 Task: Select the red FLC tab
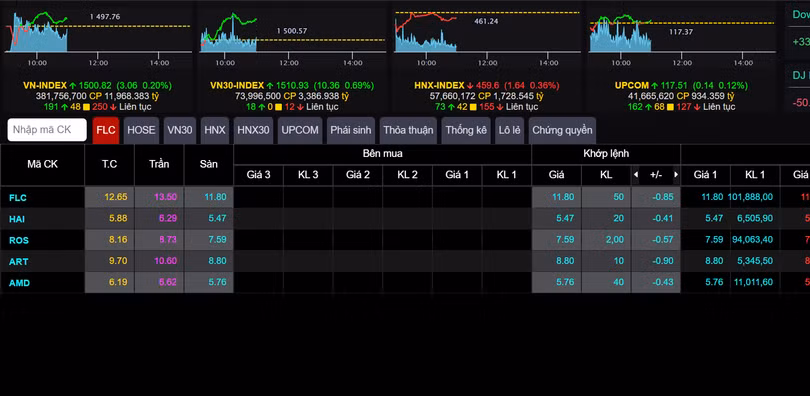(x=106, y=130)
